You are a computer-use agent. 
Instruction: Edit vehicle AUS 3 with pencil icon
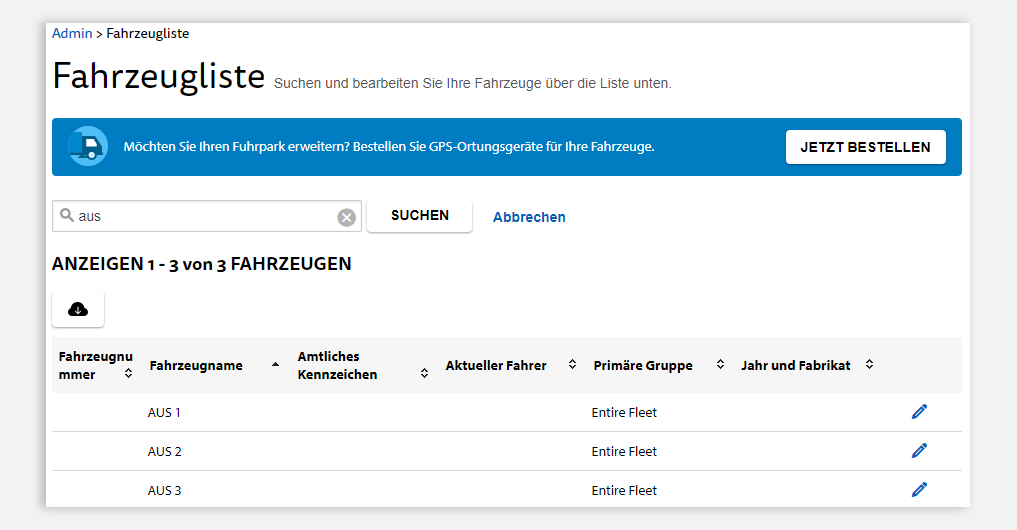pos(919,490)
